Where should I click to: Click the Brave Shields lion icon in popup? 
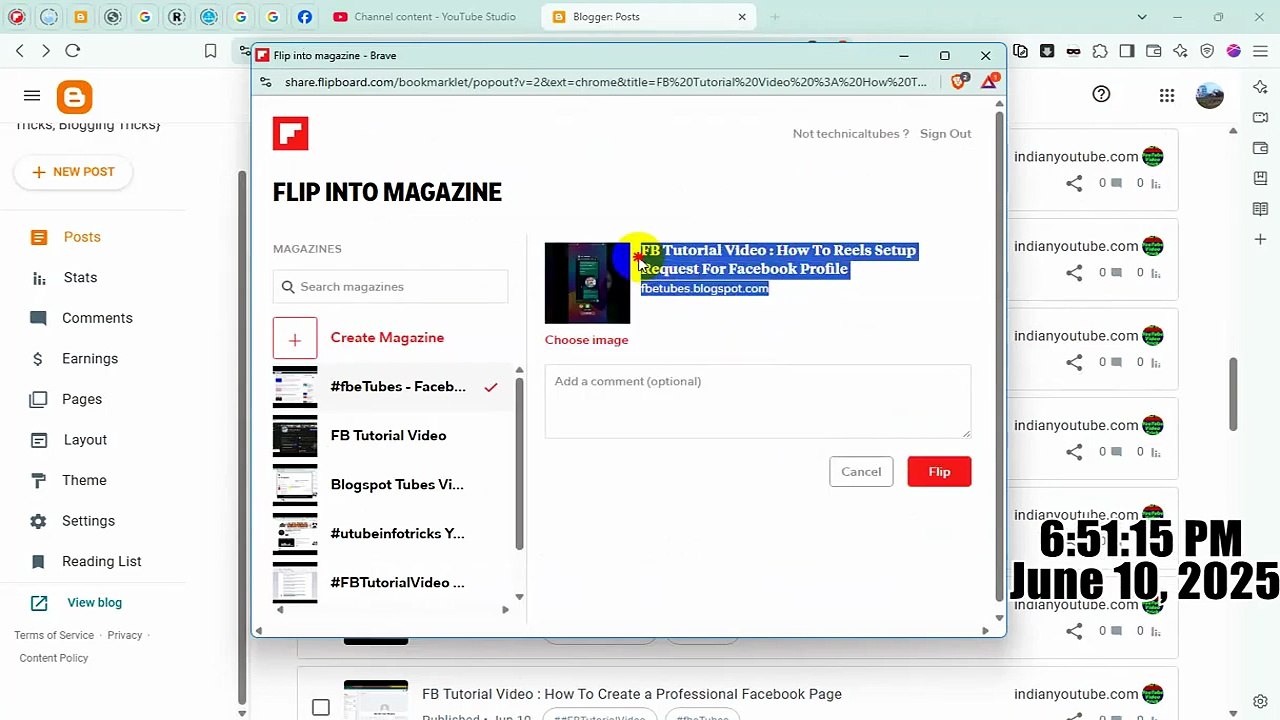(958, 82)
